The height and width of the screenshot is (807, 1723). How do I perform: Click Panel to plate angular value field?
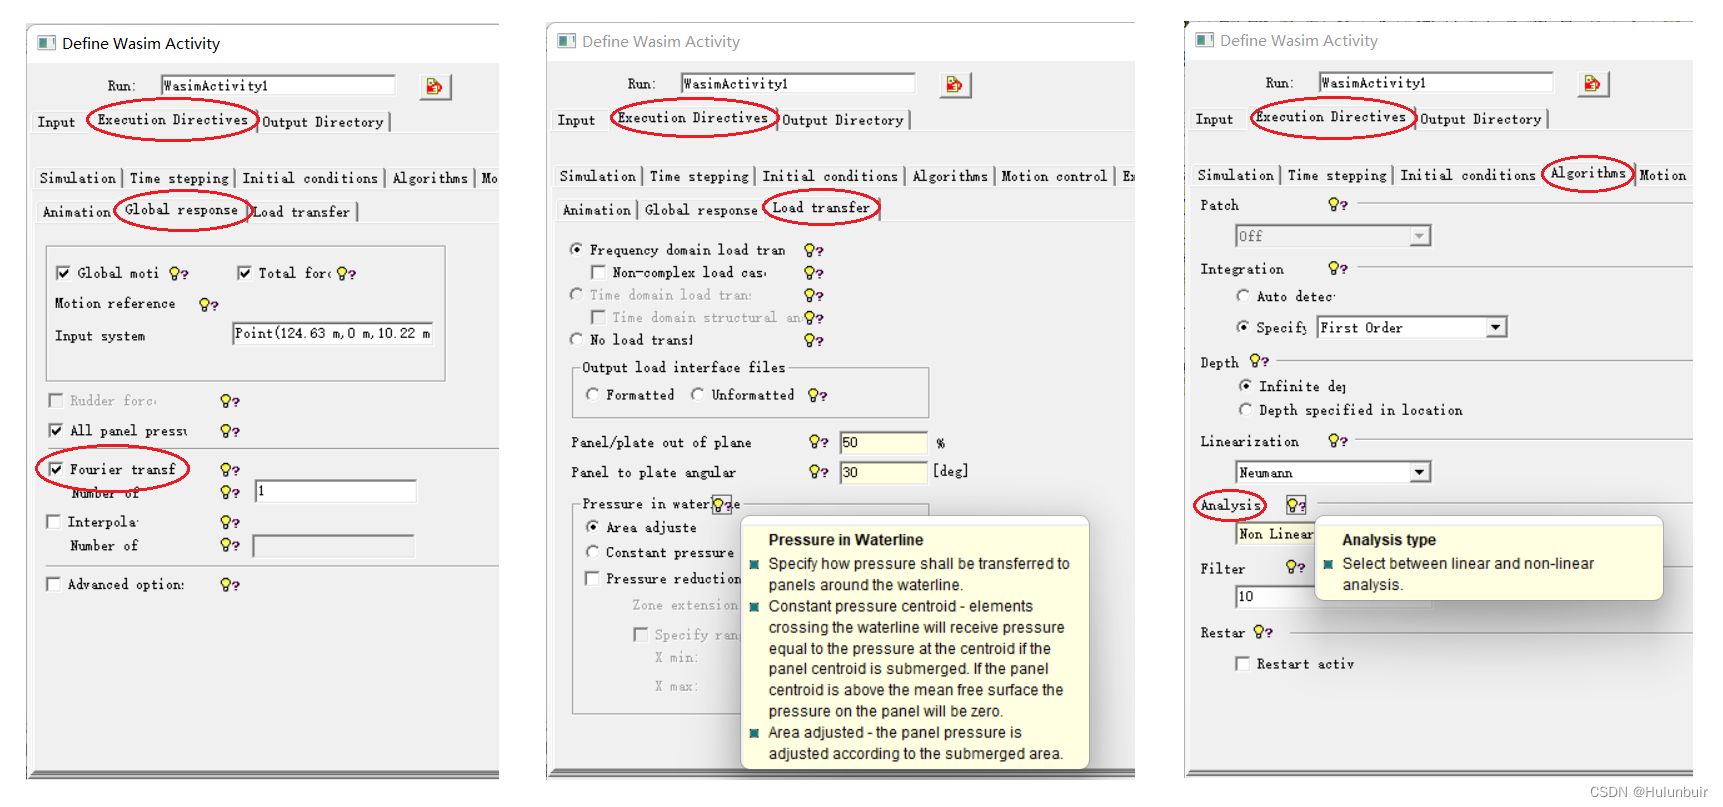tap(884, 472)
